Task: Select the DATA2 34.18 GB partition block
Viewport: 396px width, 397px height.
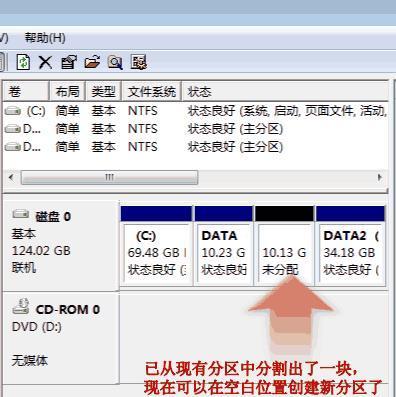Action: [x=351, y=246]
